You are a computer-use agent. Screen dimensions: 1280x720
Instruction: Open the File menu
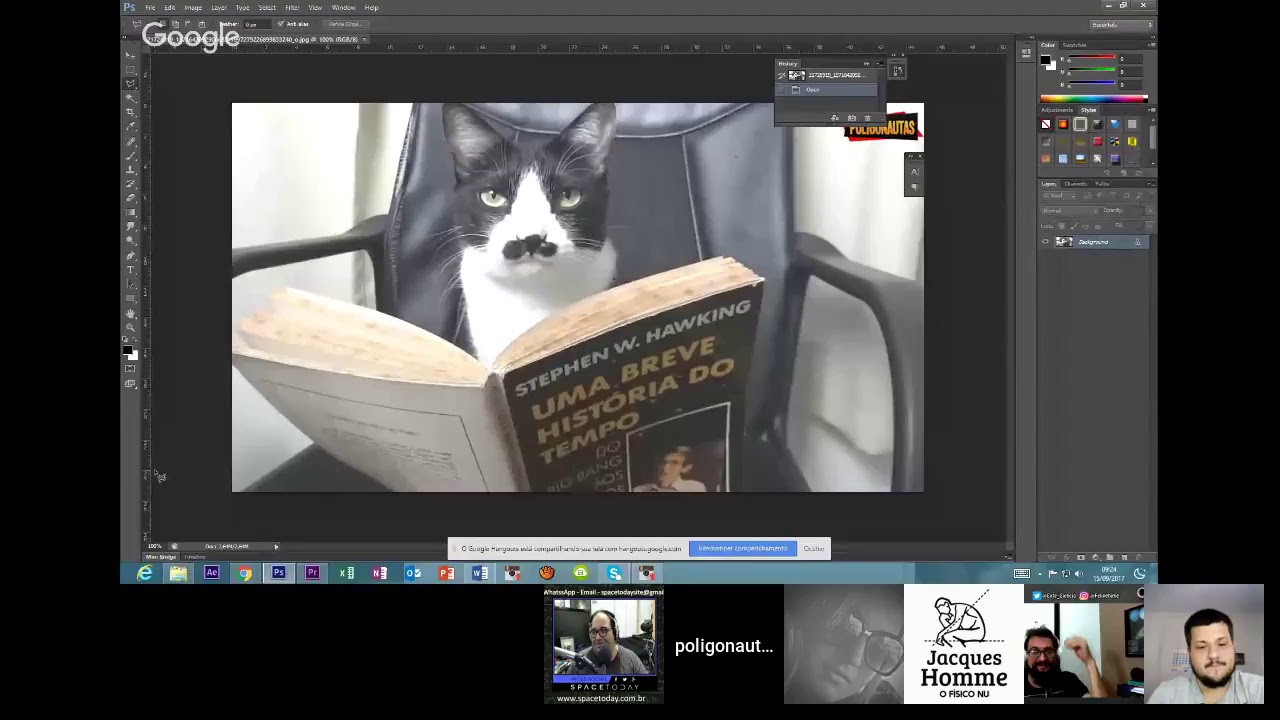coord(150,7)
